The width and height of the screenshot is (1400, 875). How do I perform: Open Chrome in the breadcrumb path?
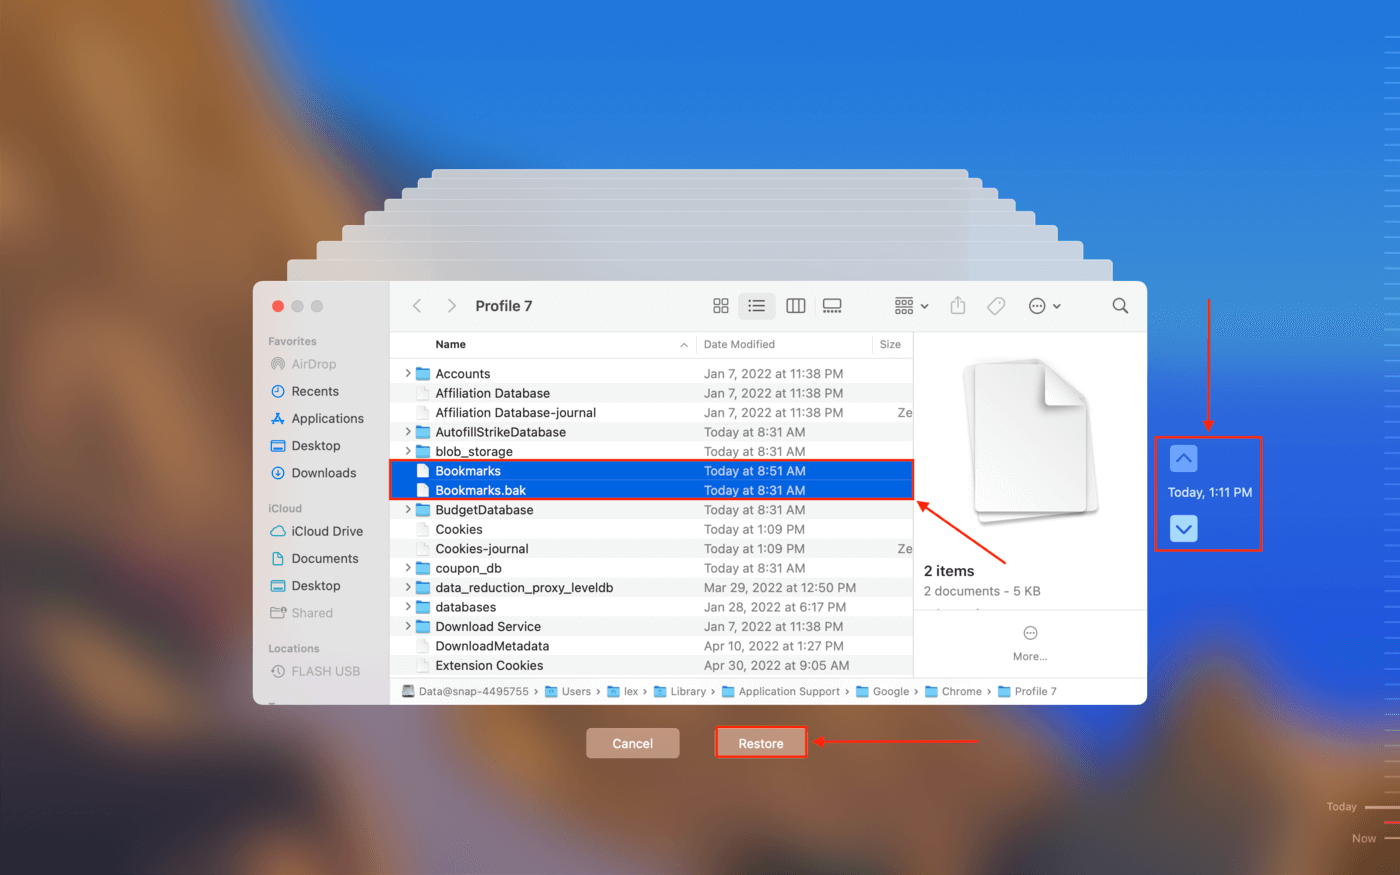click(x=962, y=691)
